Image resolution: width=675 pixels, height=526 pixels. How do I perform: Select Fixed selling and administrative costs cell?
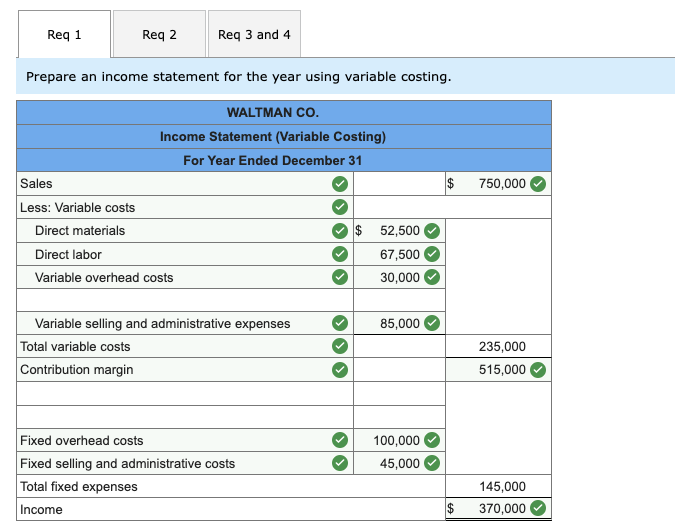click(185, 463)
